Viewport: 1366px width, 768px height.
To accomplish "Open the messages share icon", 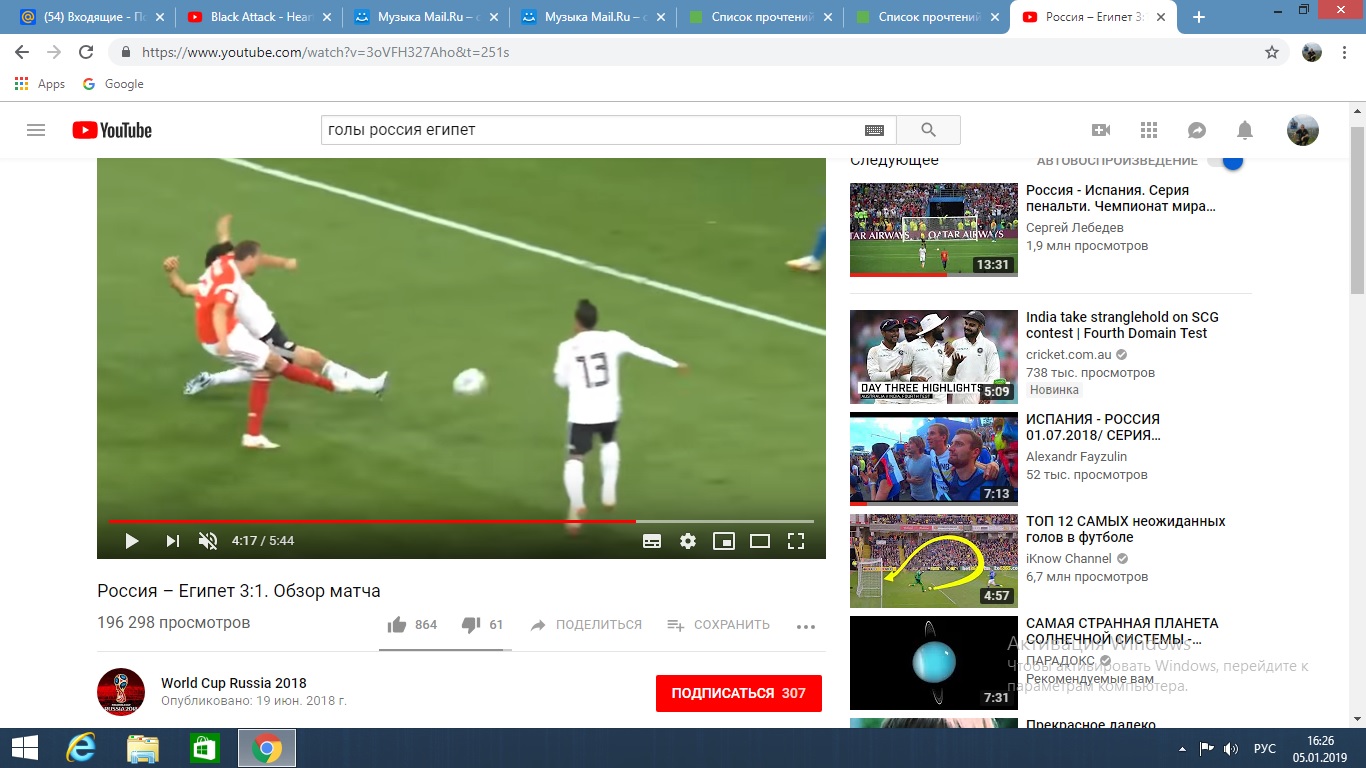I will (1196, 130).
